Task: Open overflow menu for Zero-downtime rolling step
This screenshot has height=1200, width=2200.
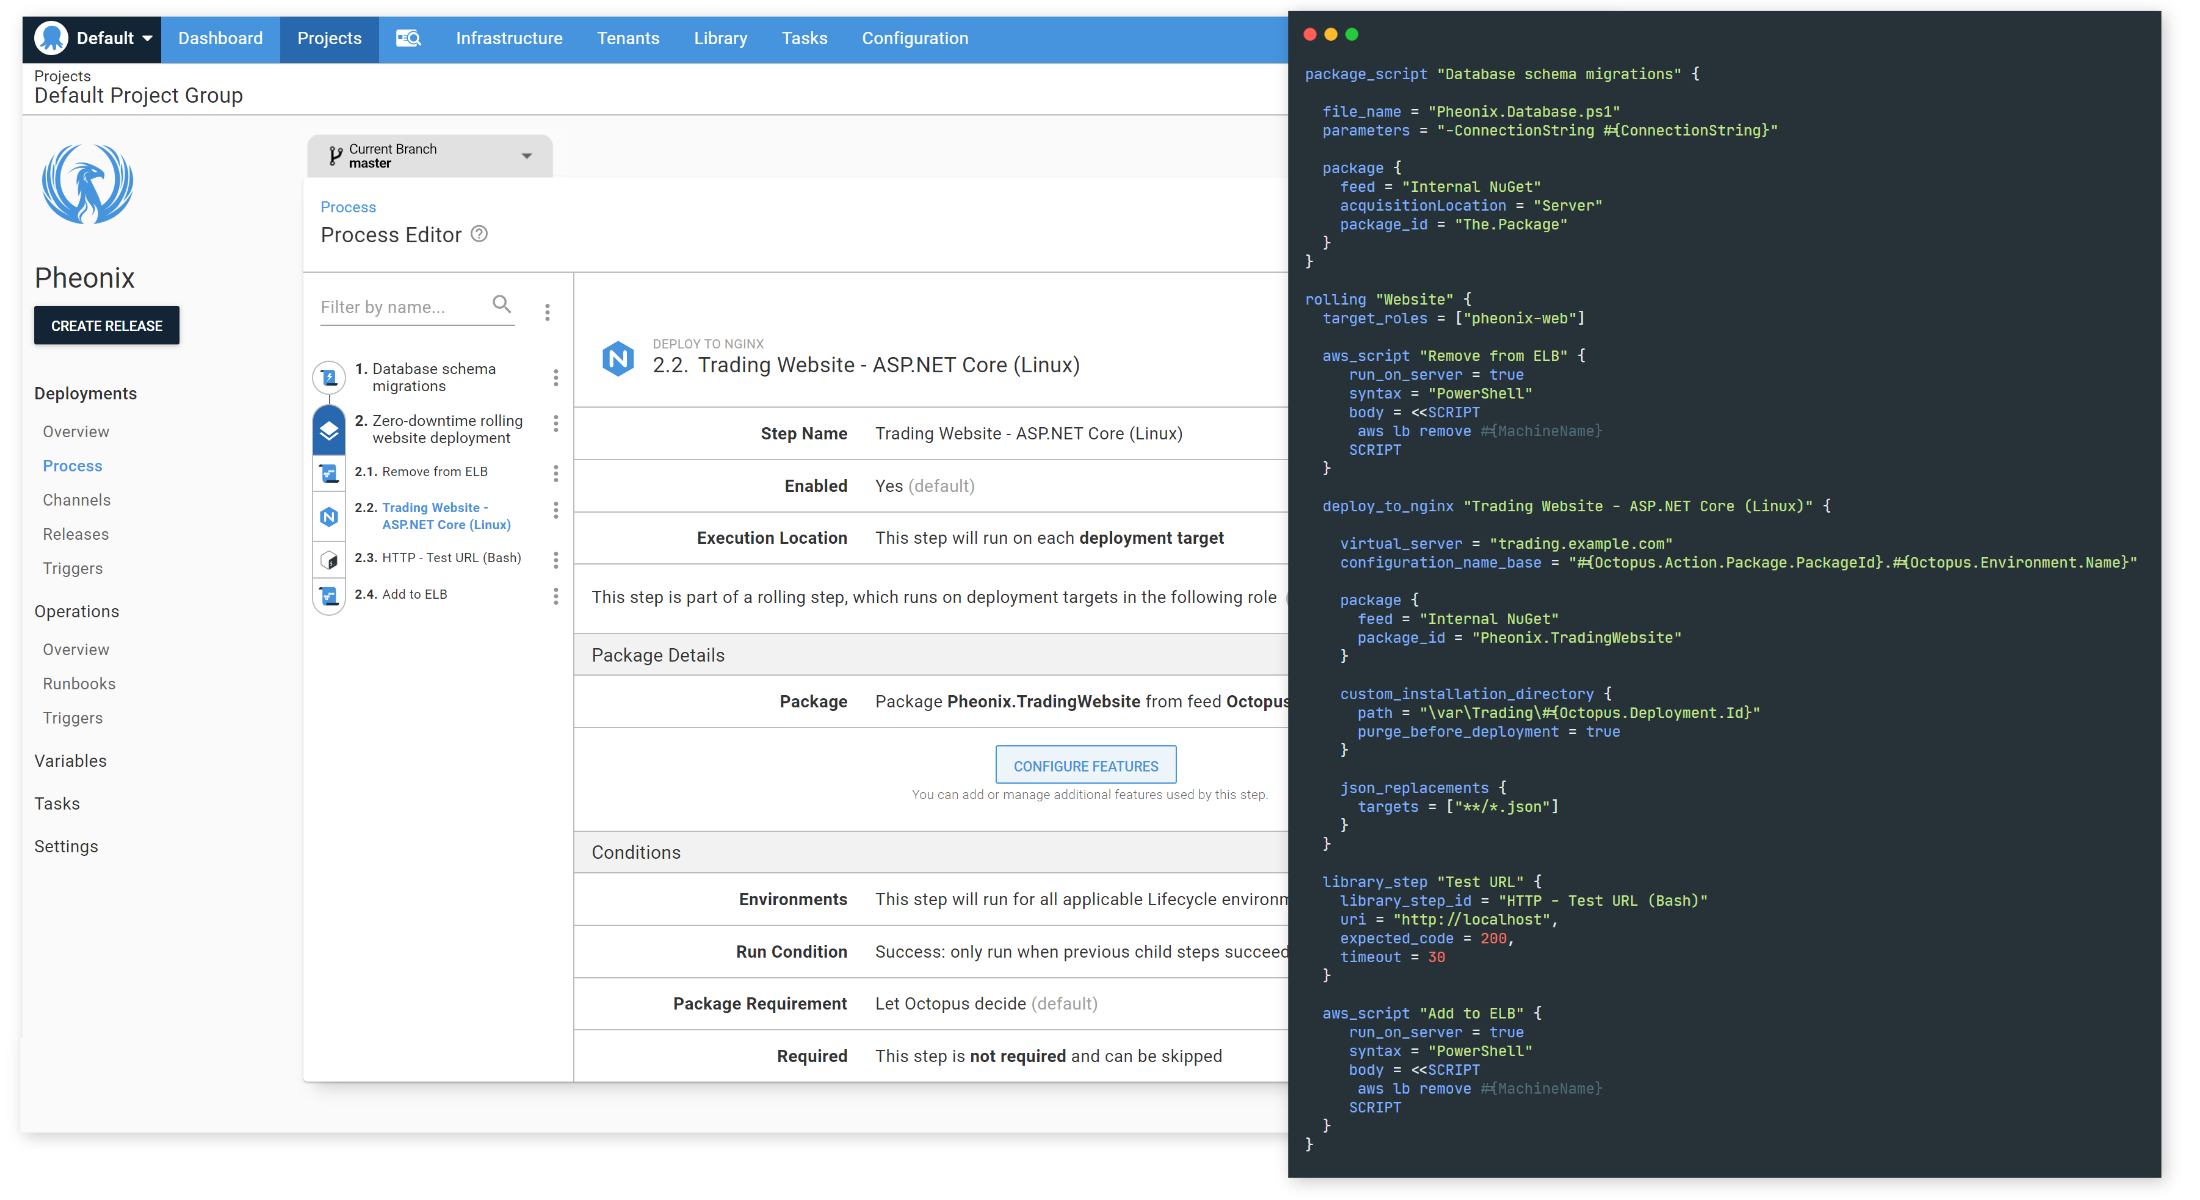Action: (556, 424)
